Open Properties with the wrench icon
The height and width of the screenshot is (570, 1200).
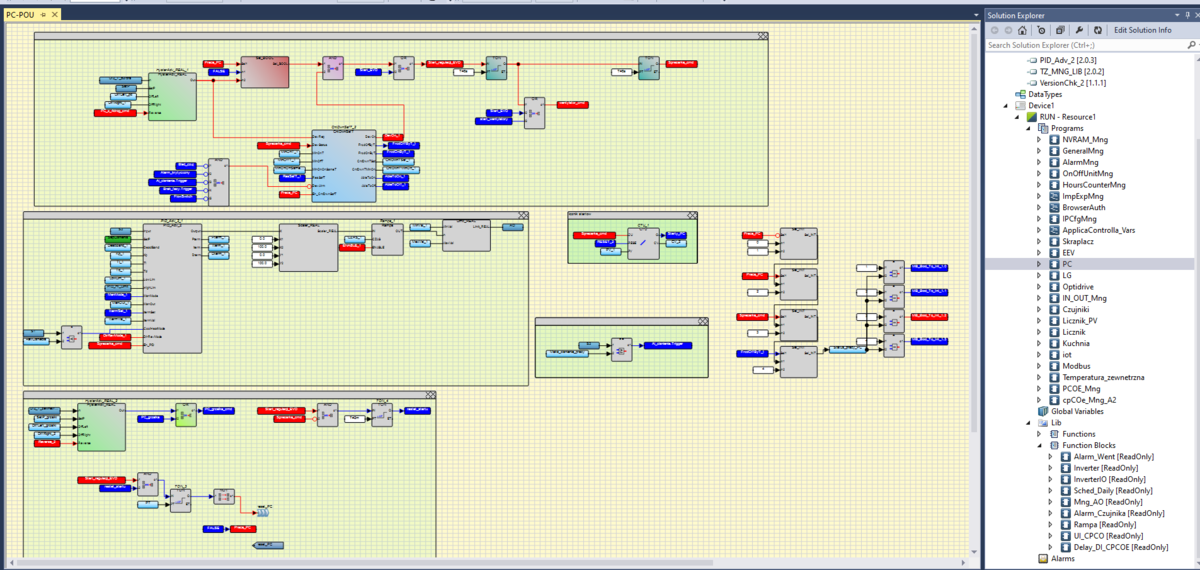pos(1079,30)
